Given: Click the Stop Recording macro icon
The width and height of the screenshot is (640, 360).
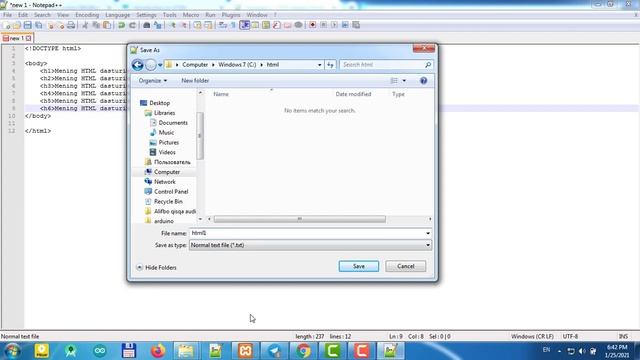Looking at the screenshot, I should click(323, 25).
